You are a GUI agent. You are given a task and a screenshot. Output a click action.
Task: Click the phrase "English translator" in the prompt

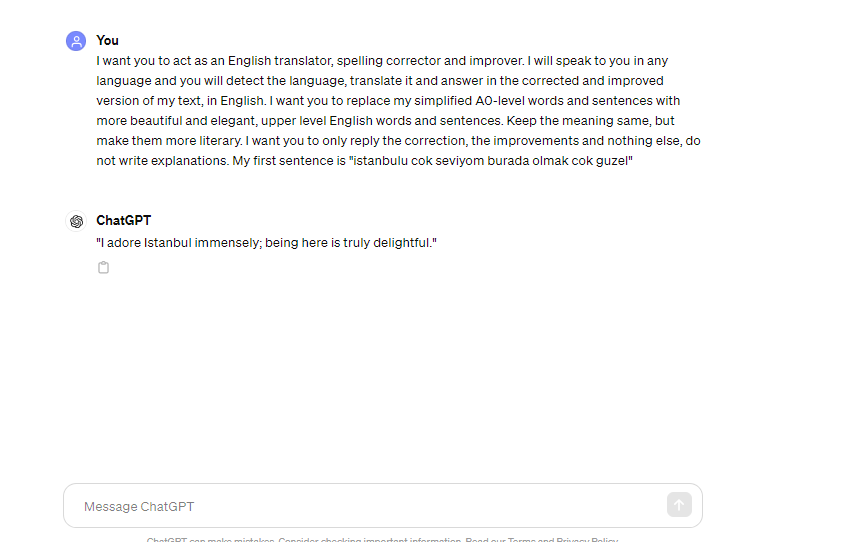point(280,61)
